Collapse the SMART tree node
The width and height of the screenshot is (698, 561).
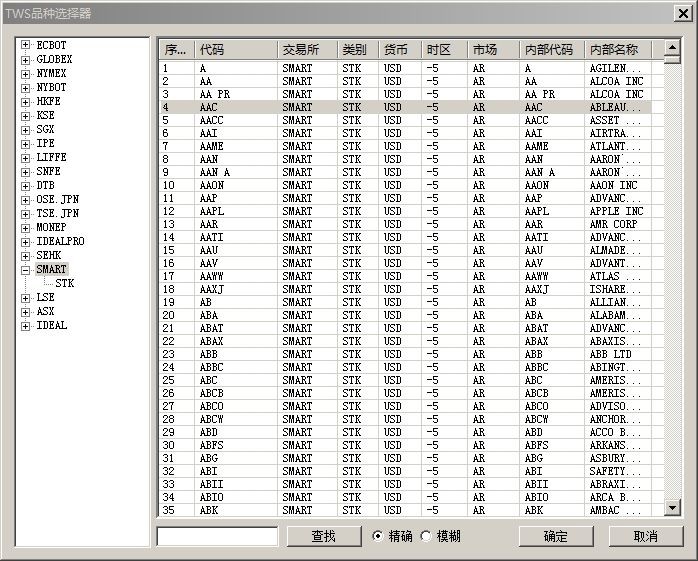[x=26, y=270]
